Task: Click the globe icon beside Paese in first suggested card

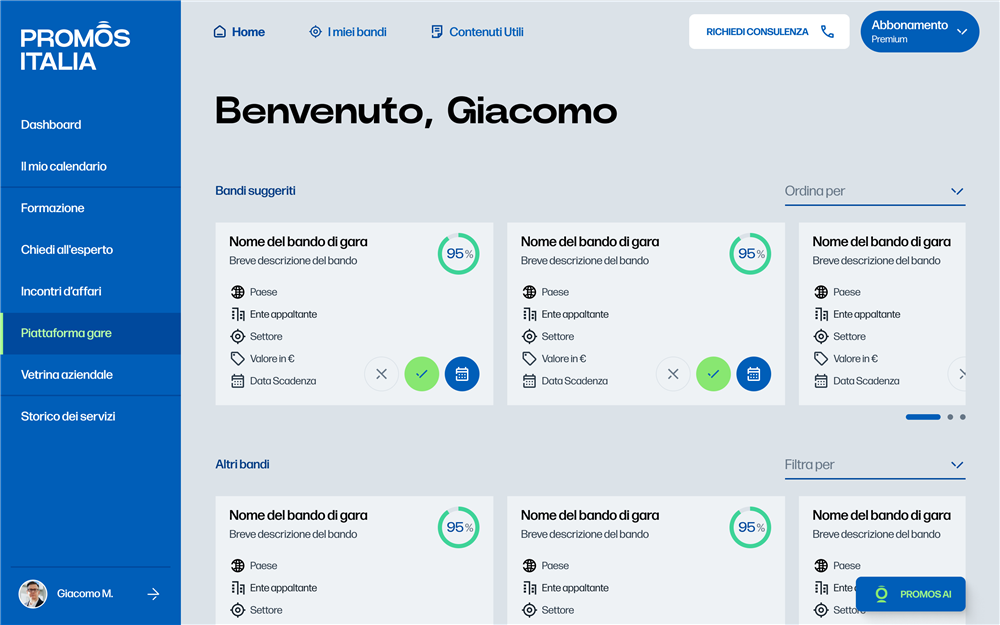Action: [237, 292]
